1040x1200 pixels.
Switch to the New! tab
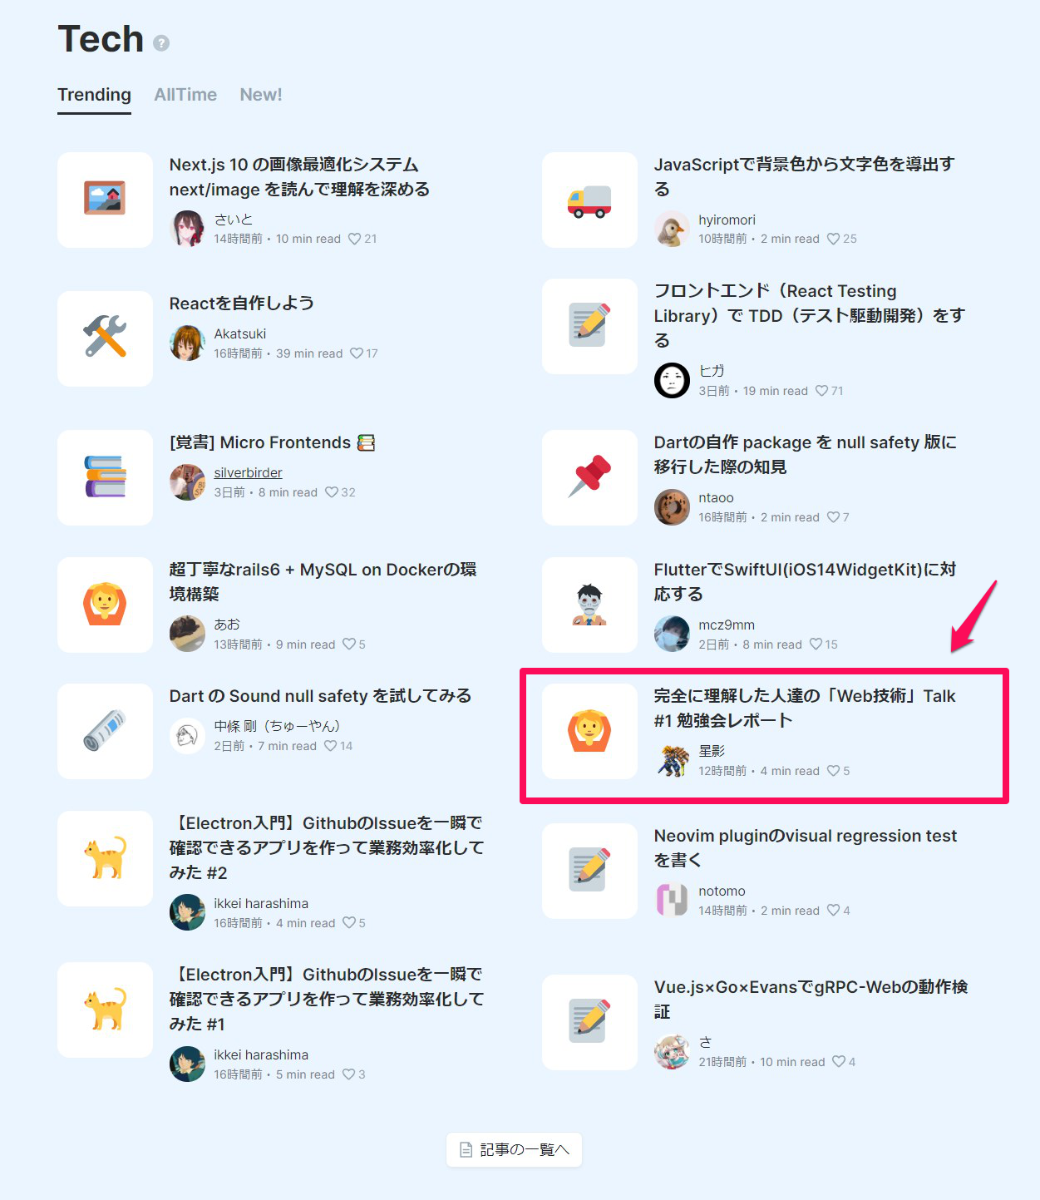coord(261,95)
